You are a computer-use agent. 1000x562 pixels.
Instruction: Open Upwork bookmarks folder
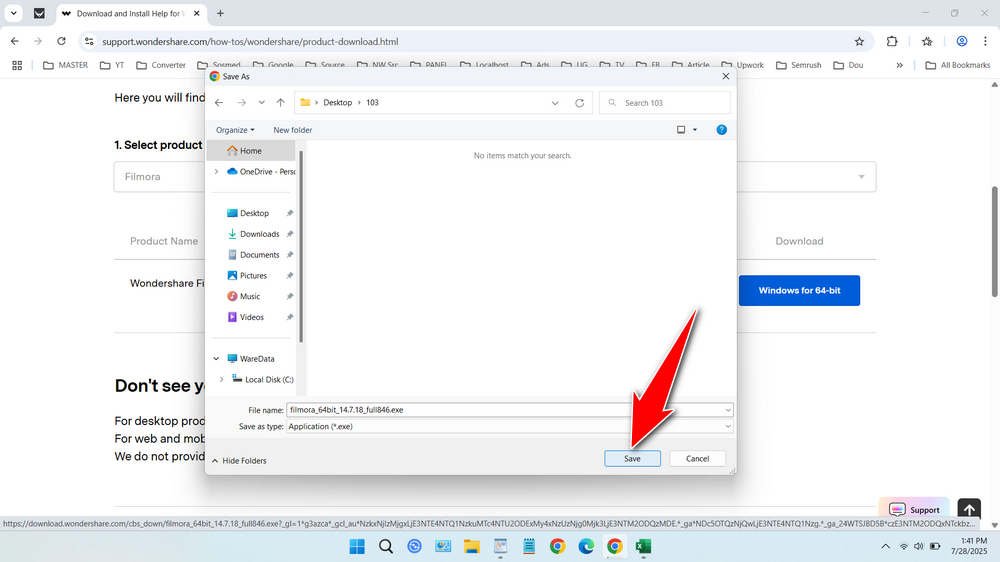[x=742, y=65]
